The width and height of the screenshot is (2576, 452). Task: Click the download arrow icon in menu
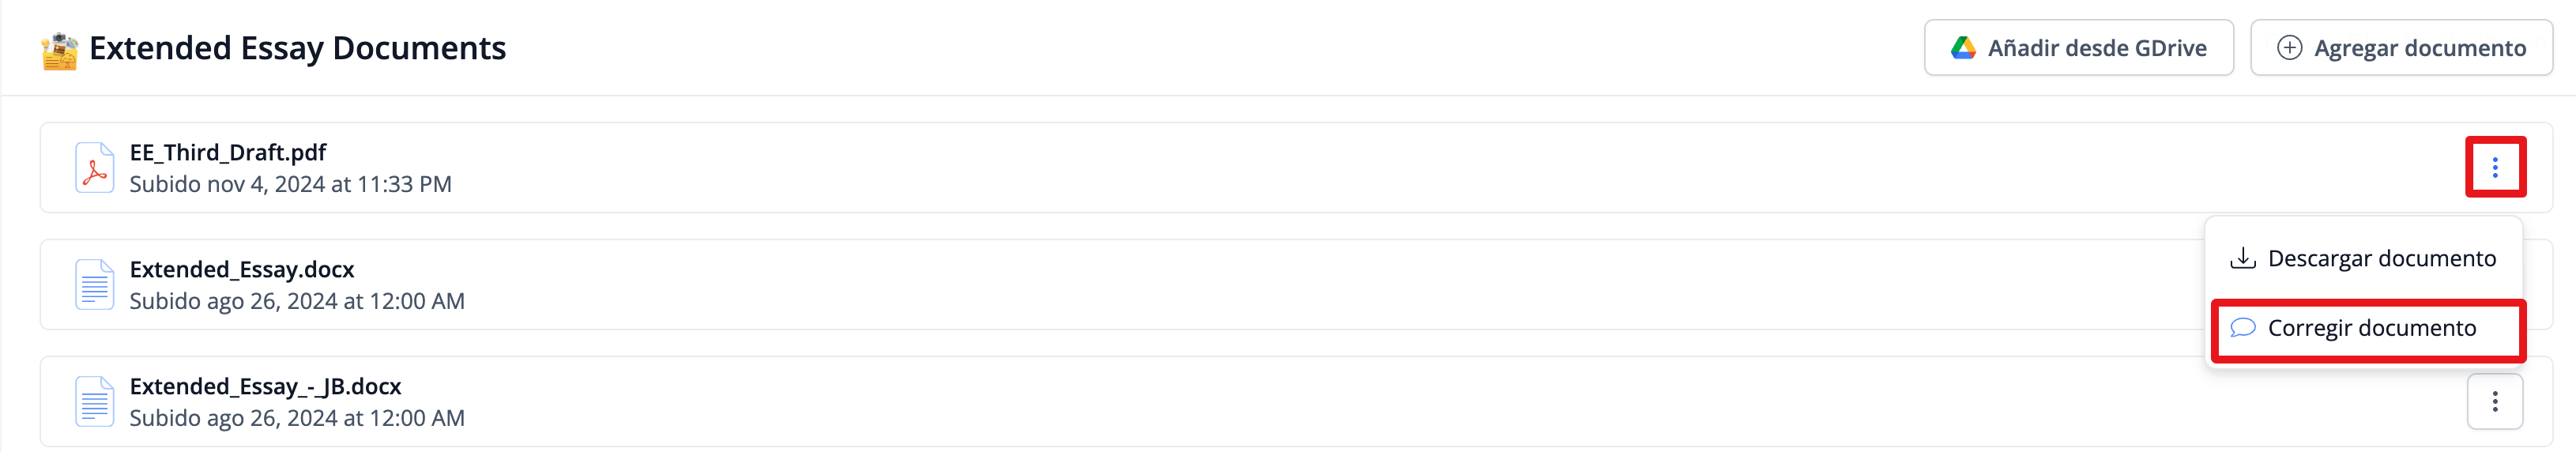point(2242,259)
